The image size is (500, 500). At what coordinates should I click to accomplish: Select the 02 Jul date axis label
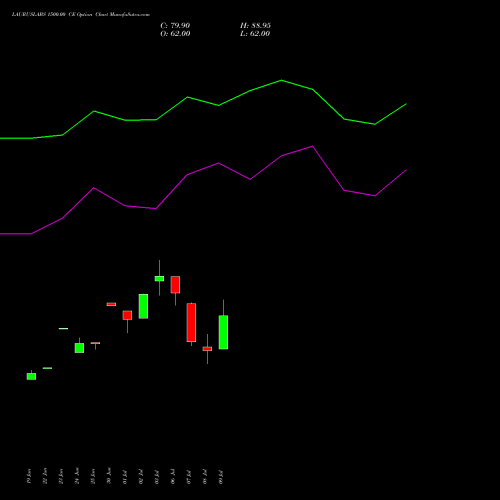point(141,477)
